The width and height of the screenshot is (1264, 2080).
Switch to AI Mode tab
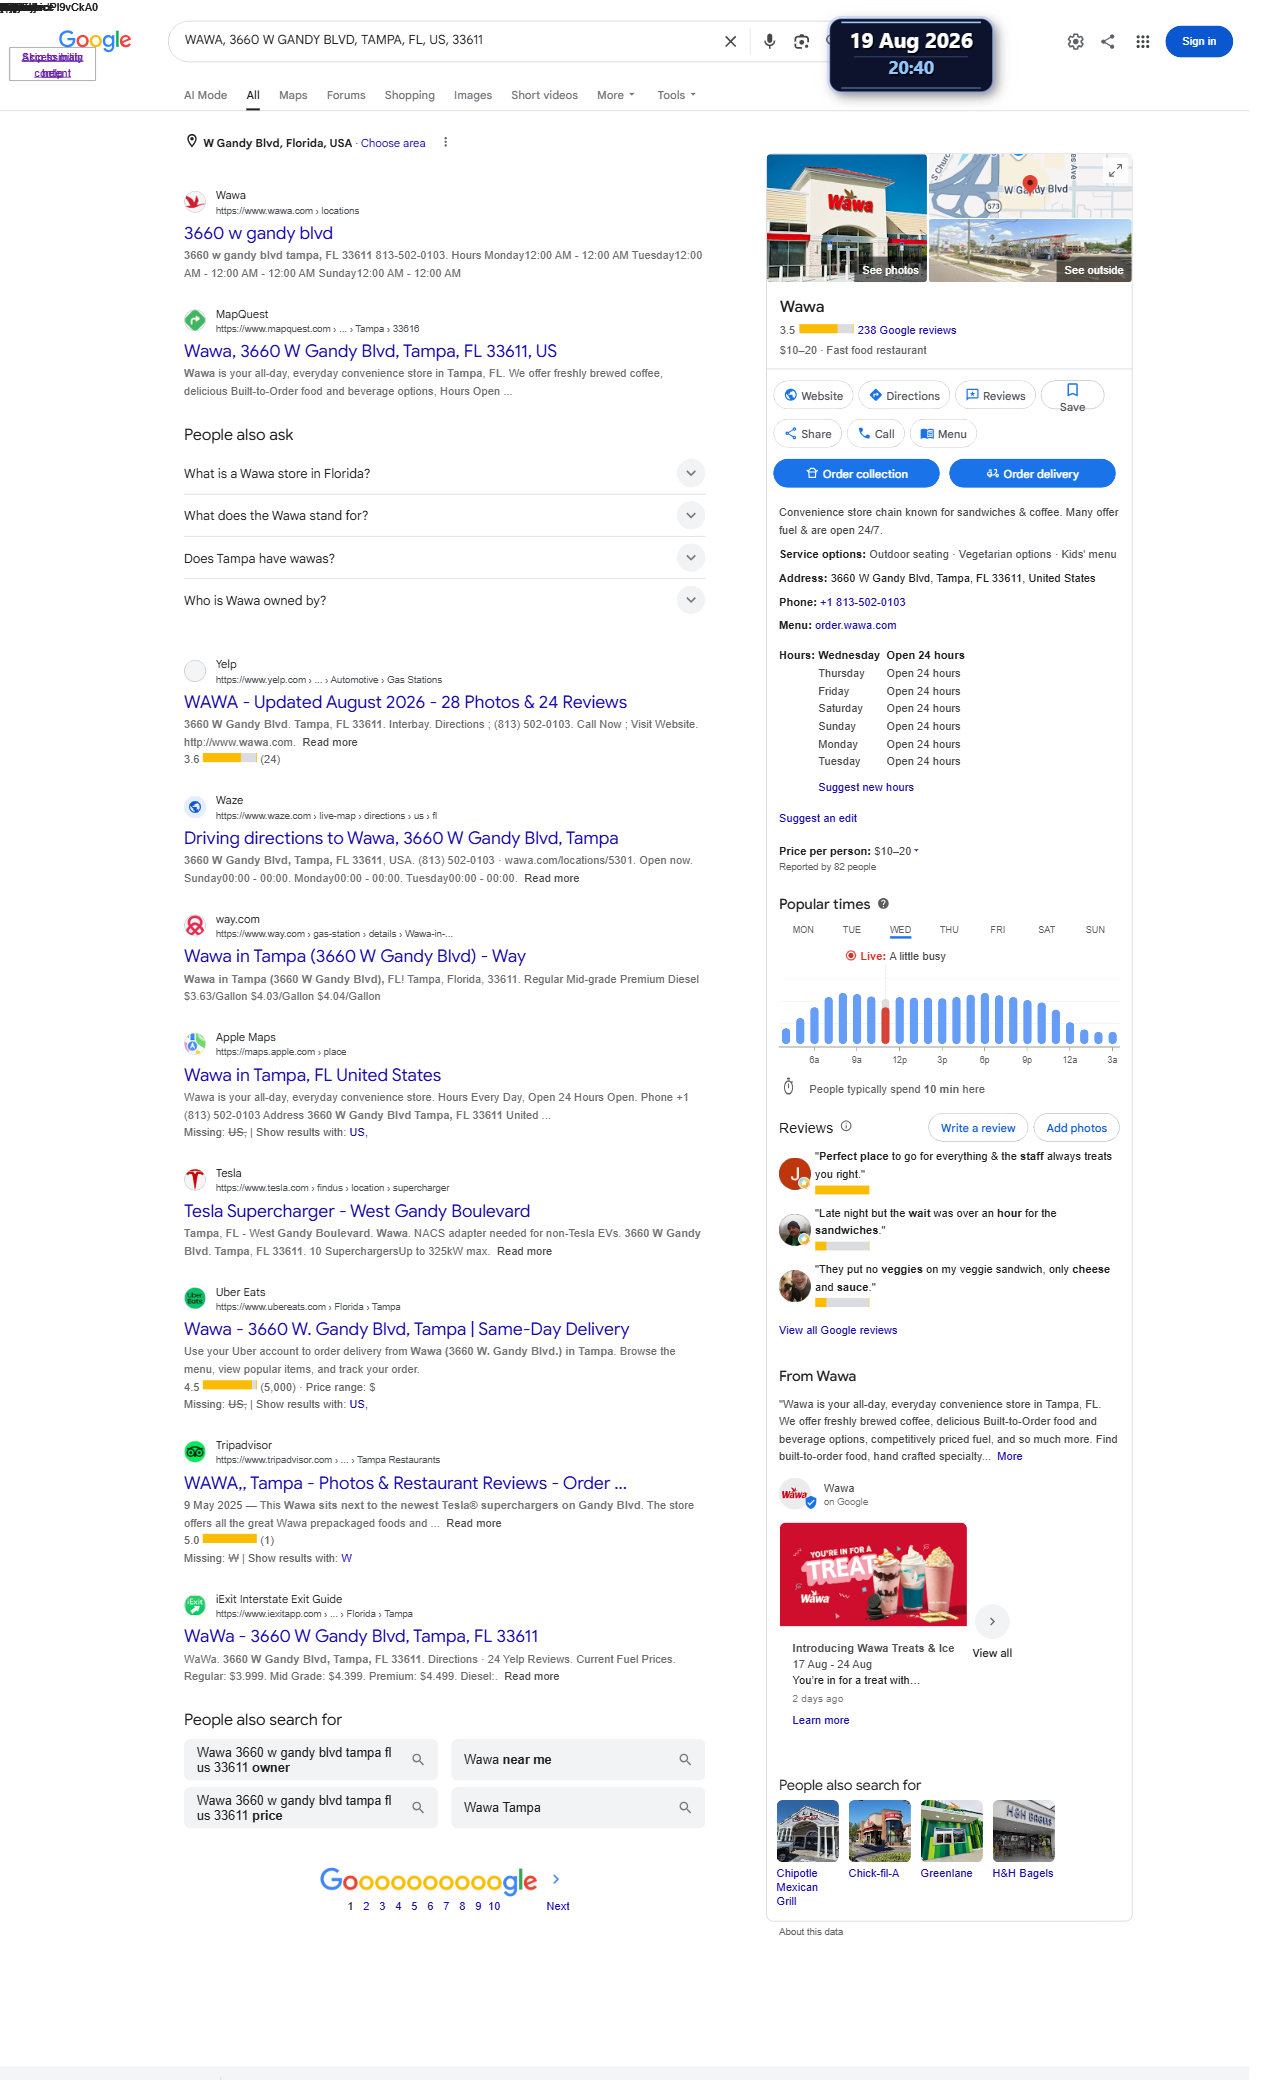pyautogui.click(x=205, y=95)
